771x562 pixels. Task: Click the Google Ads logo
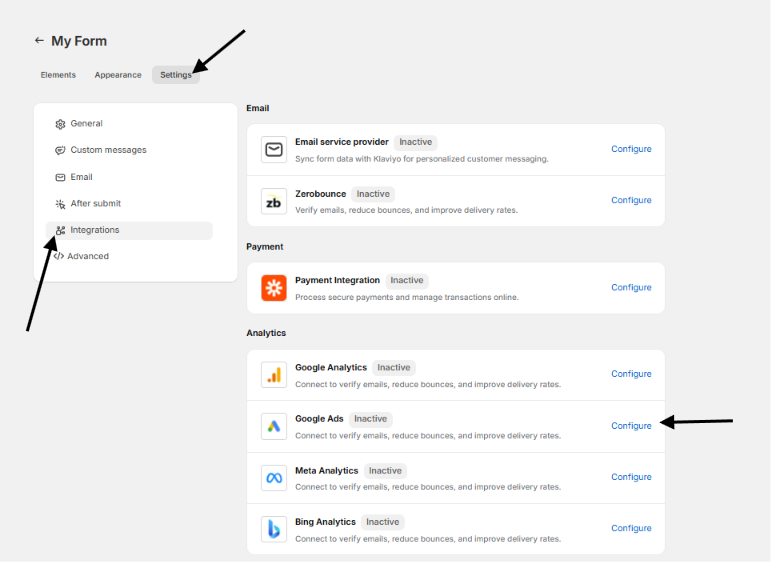click(x=274, y=426)
